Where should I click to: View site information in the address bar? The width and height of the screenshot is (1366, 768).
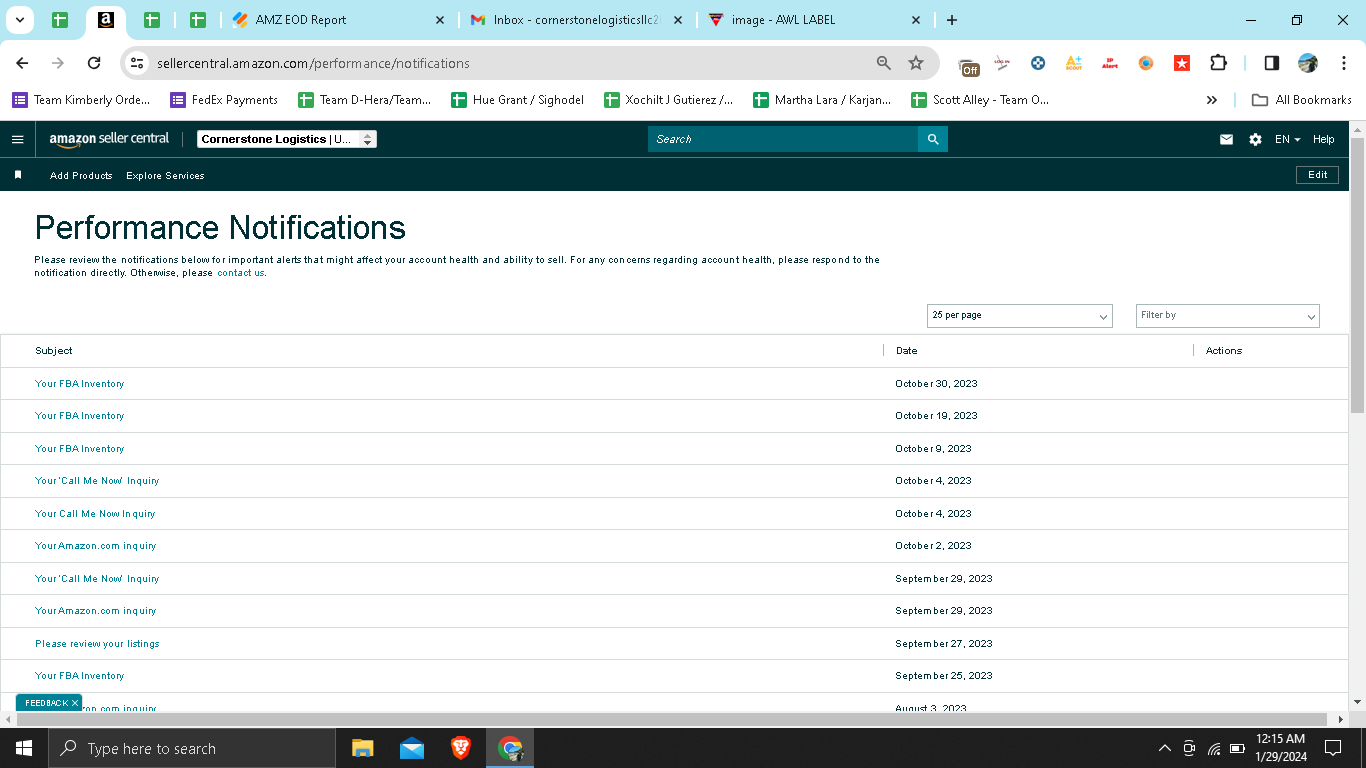pyautogui.click(x=137, y=63)
